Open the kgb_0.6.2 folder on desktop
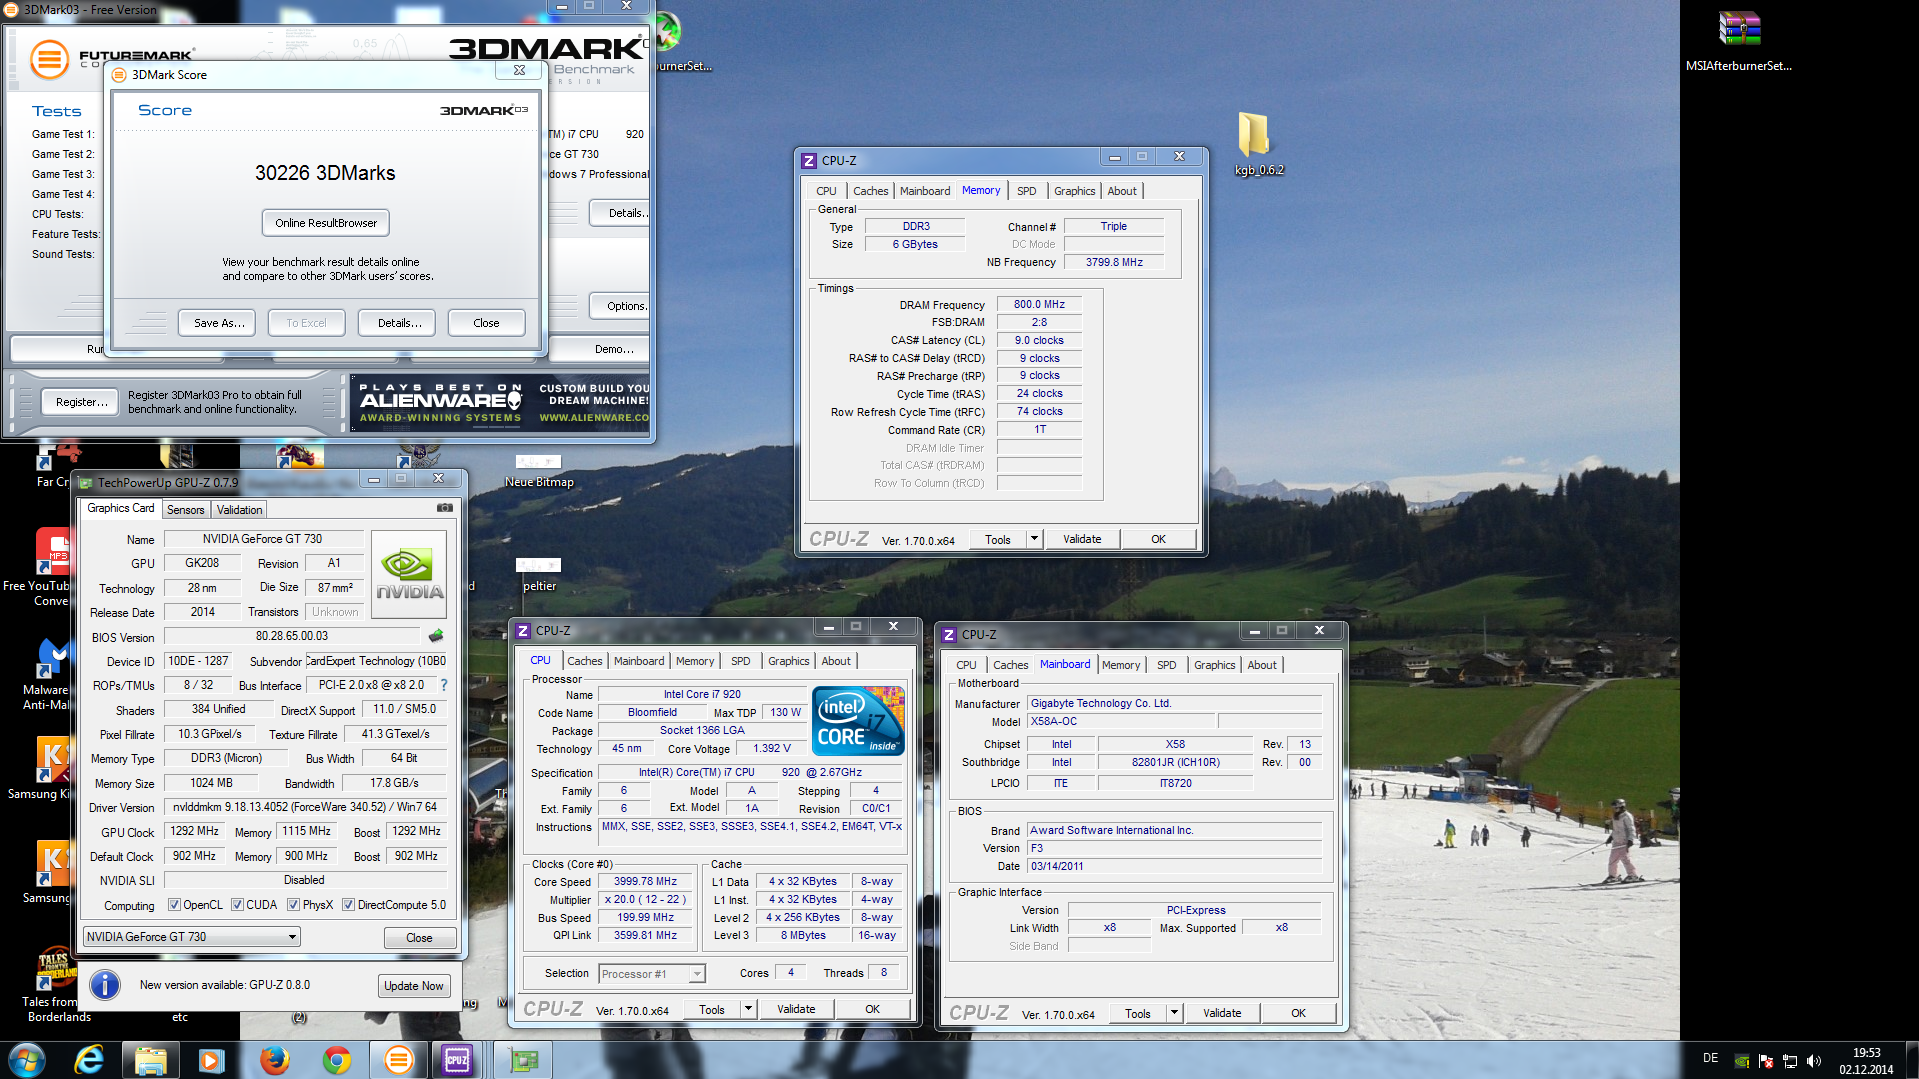This screenshot has width=1919, height=1079. [1257, 142]
